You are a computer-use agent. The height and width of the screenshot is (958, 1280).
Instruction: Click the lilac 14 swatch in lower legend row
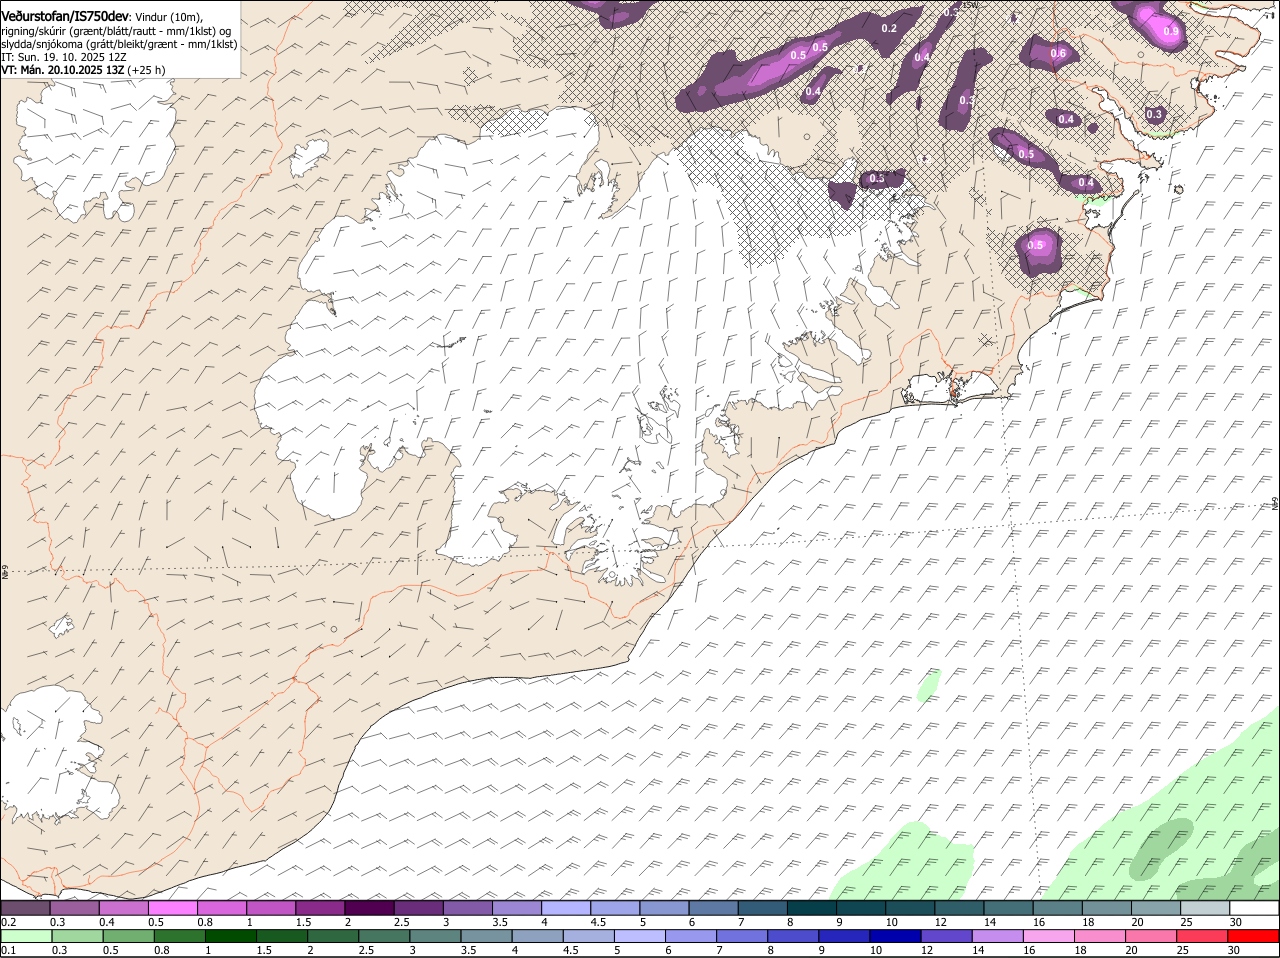coord(997,936)
